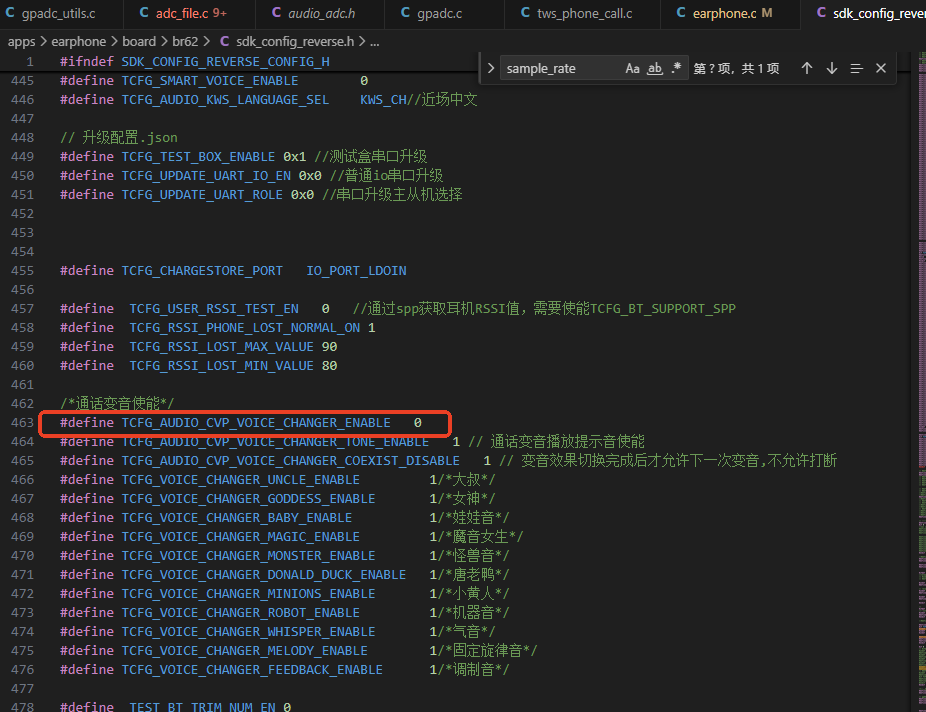Image resolution: width=926 pixels, height=712 pixels.
Task: Click TCFG_UPDATE_UART_ROLE macro name
Action: click(202, 194)
